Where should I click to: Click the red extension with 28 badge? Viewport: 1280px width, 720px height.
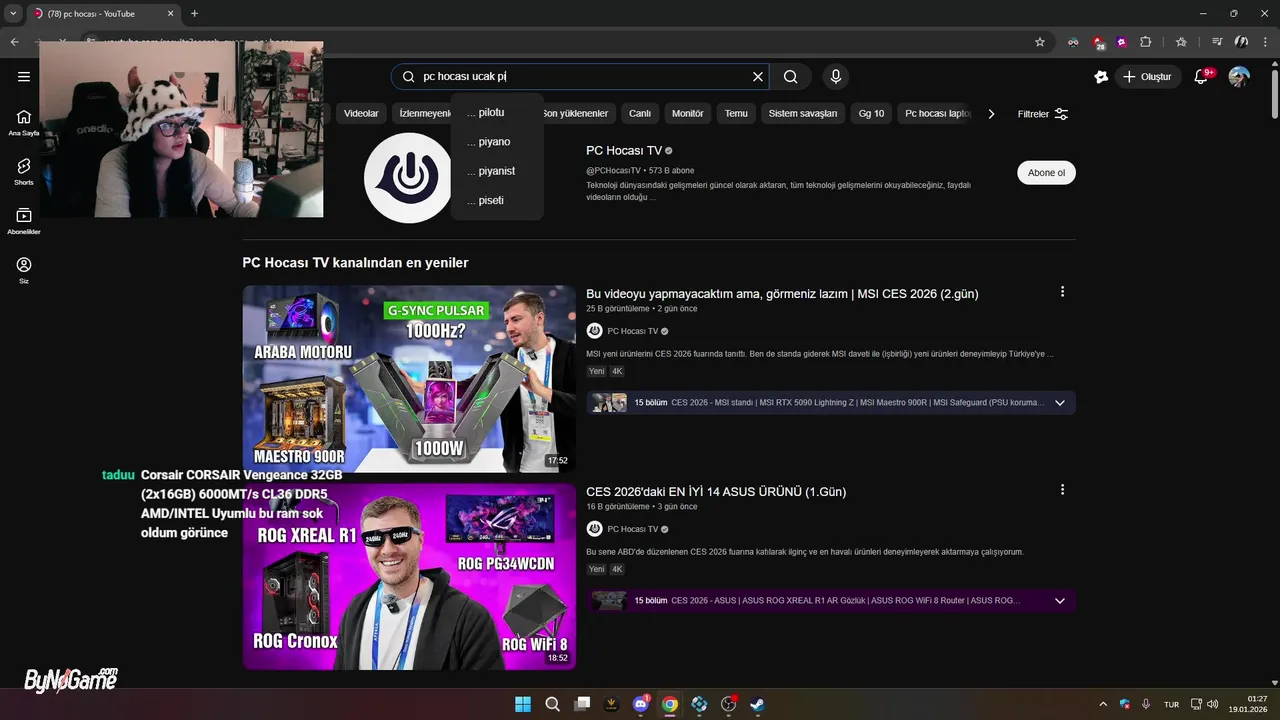point(1099,42)
